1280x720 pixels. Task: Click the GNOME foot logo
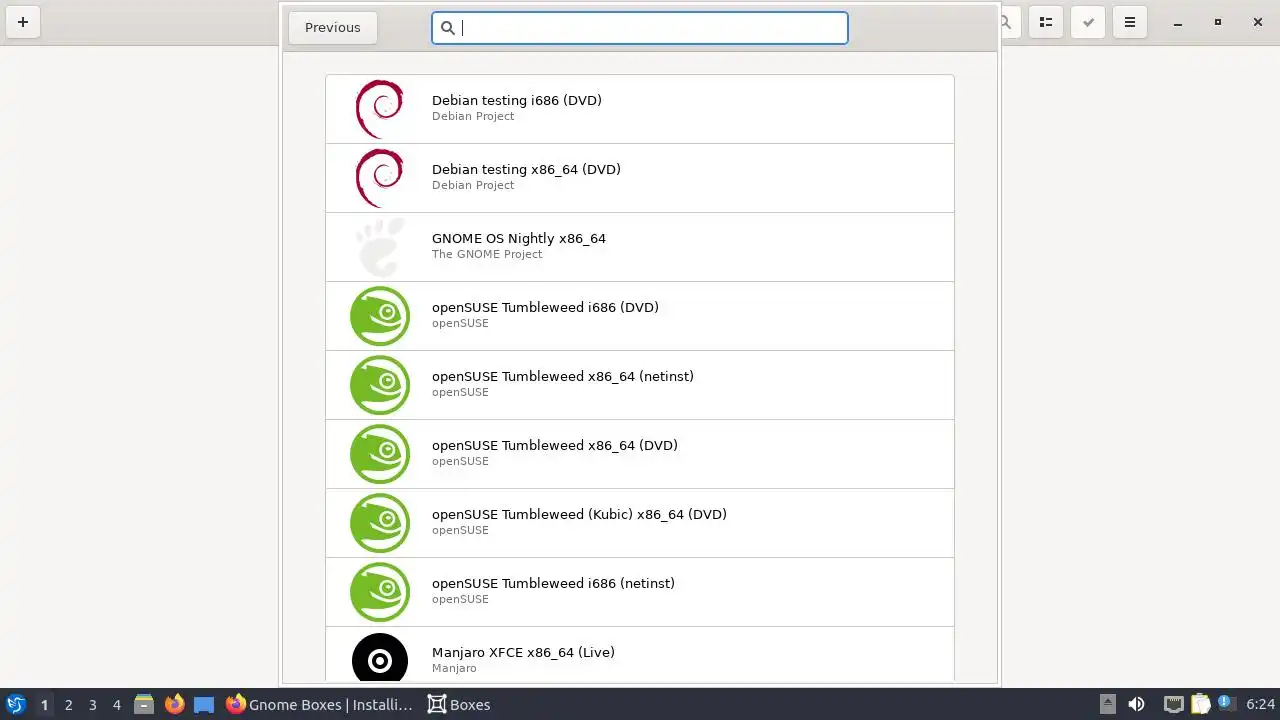point(380,247)
